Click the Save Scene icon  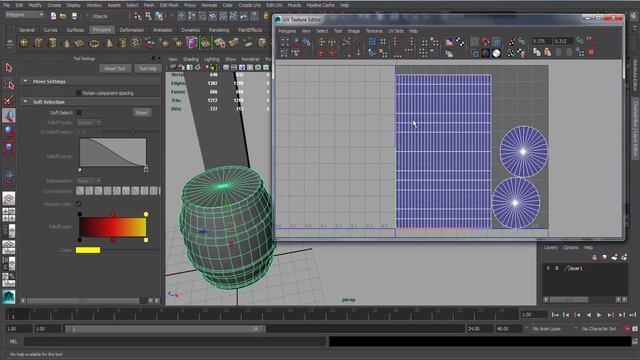coord(74,16)
